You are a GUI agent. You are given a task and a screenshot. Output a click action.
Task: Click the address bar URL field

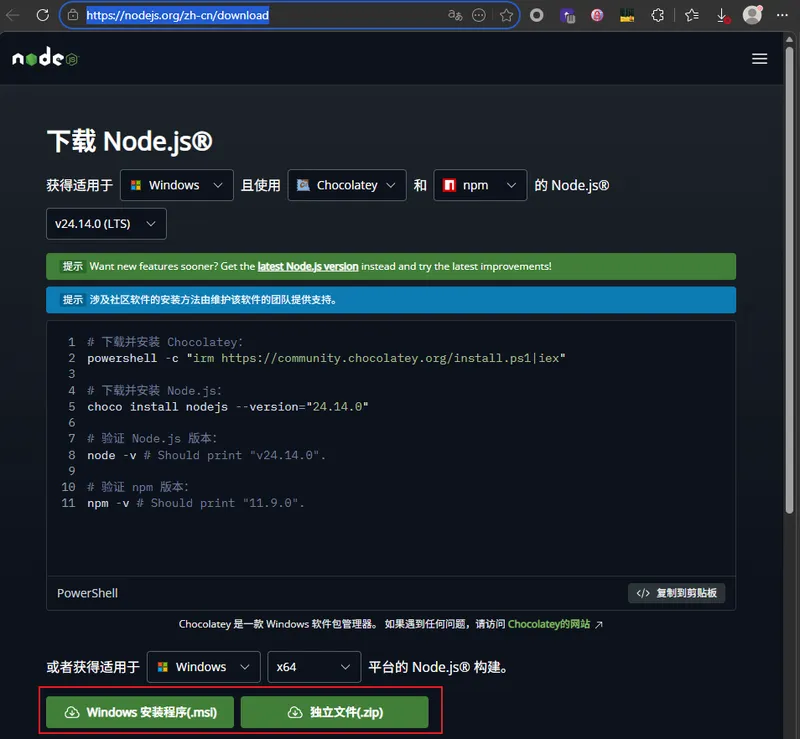290,15
